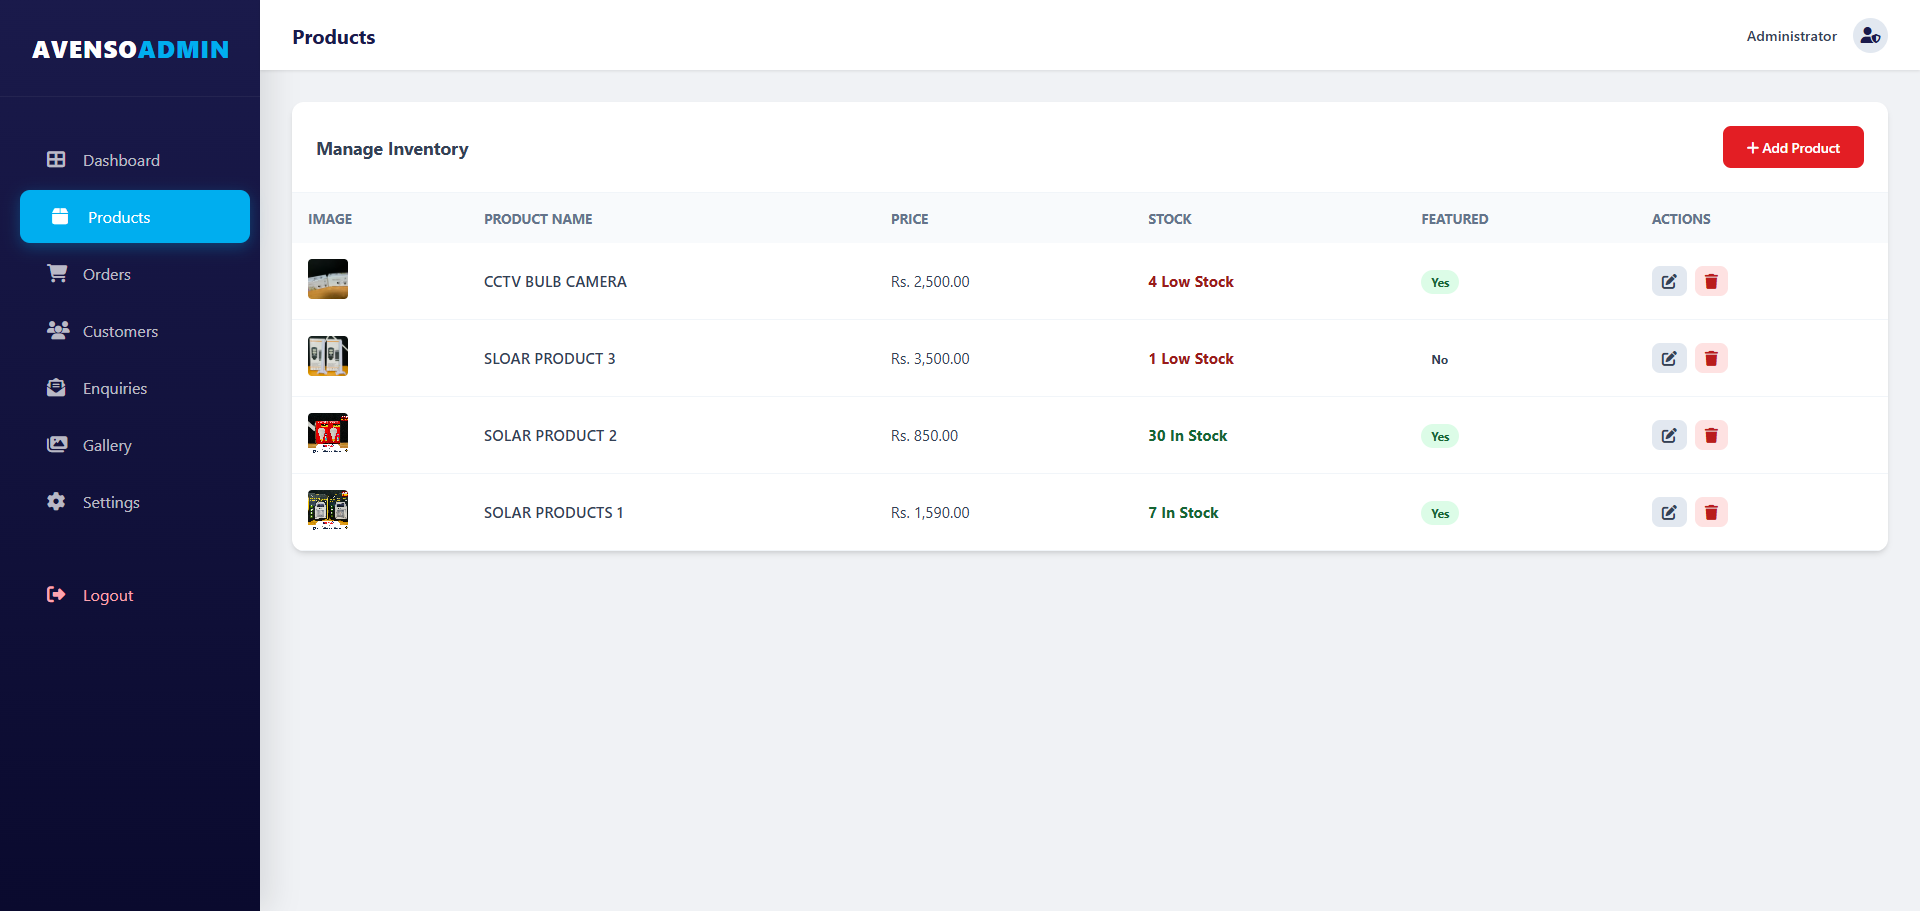Edit the CCTV BULB CAMERA product
The width and height of the screenshot is (1920, 911).
[1669, 281]
